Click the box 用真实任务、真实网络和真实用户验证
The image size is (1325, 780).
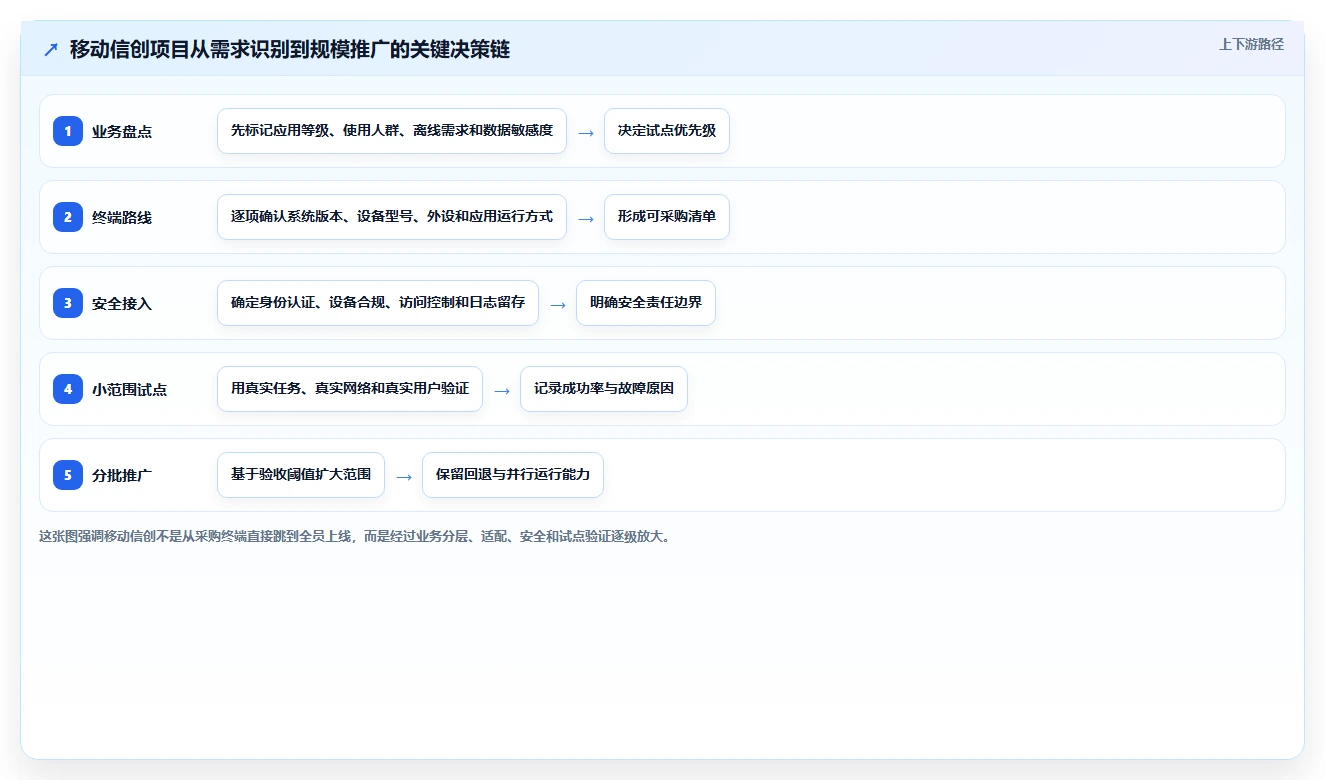350,389
